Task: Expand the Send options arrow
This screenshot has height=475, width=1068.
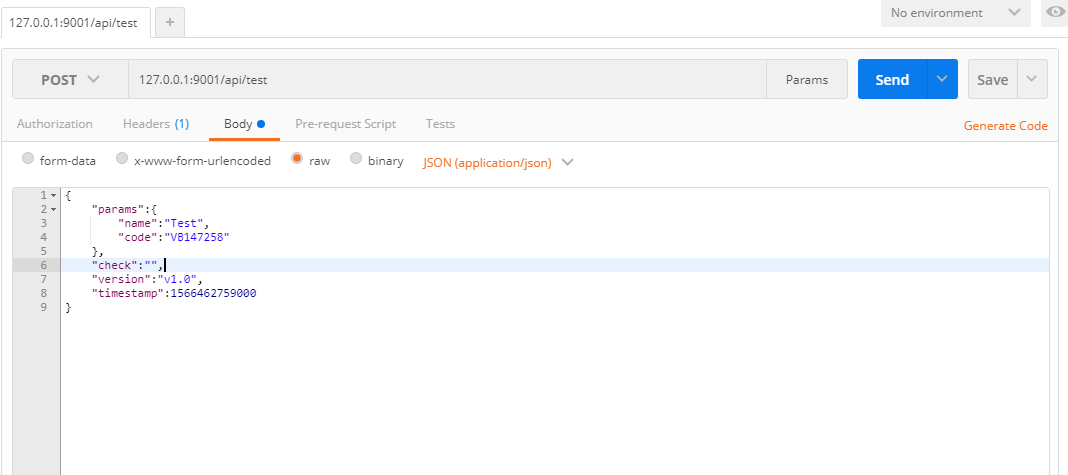Action: click(943, 80)
